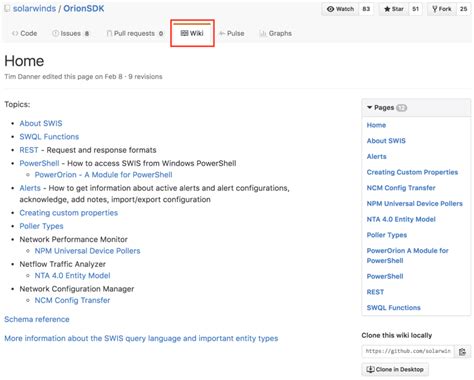474x380 pixels.
Task: Click Clone in Desktop button
Action: point(395,369)
